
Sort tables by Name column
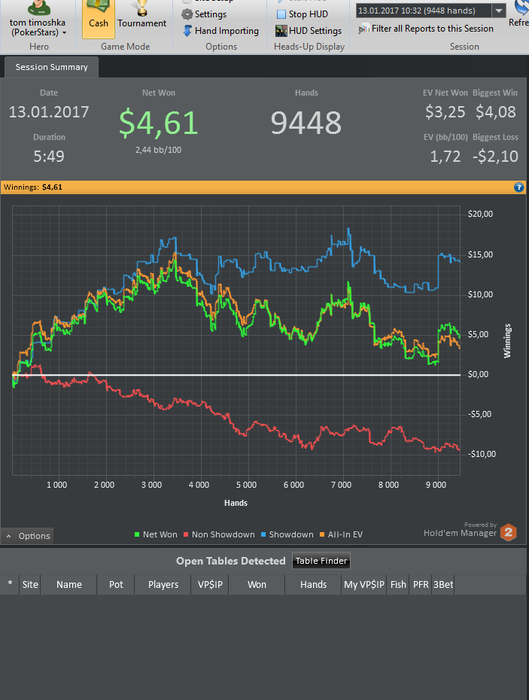[69, 584]
